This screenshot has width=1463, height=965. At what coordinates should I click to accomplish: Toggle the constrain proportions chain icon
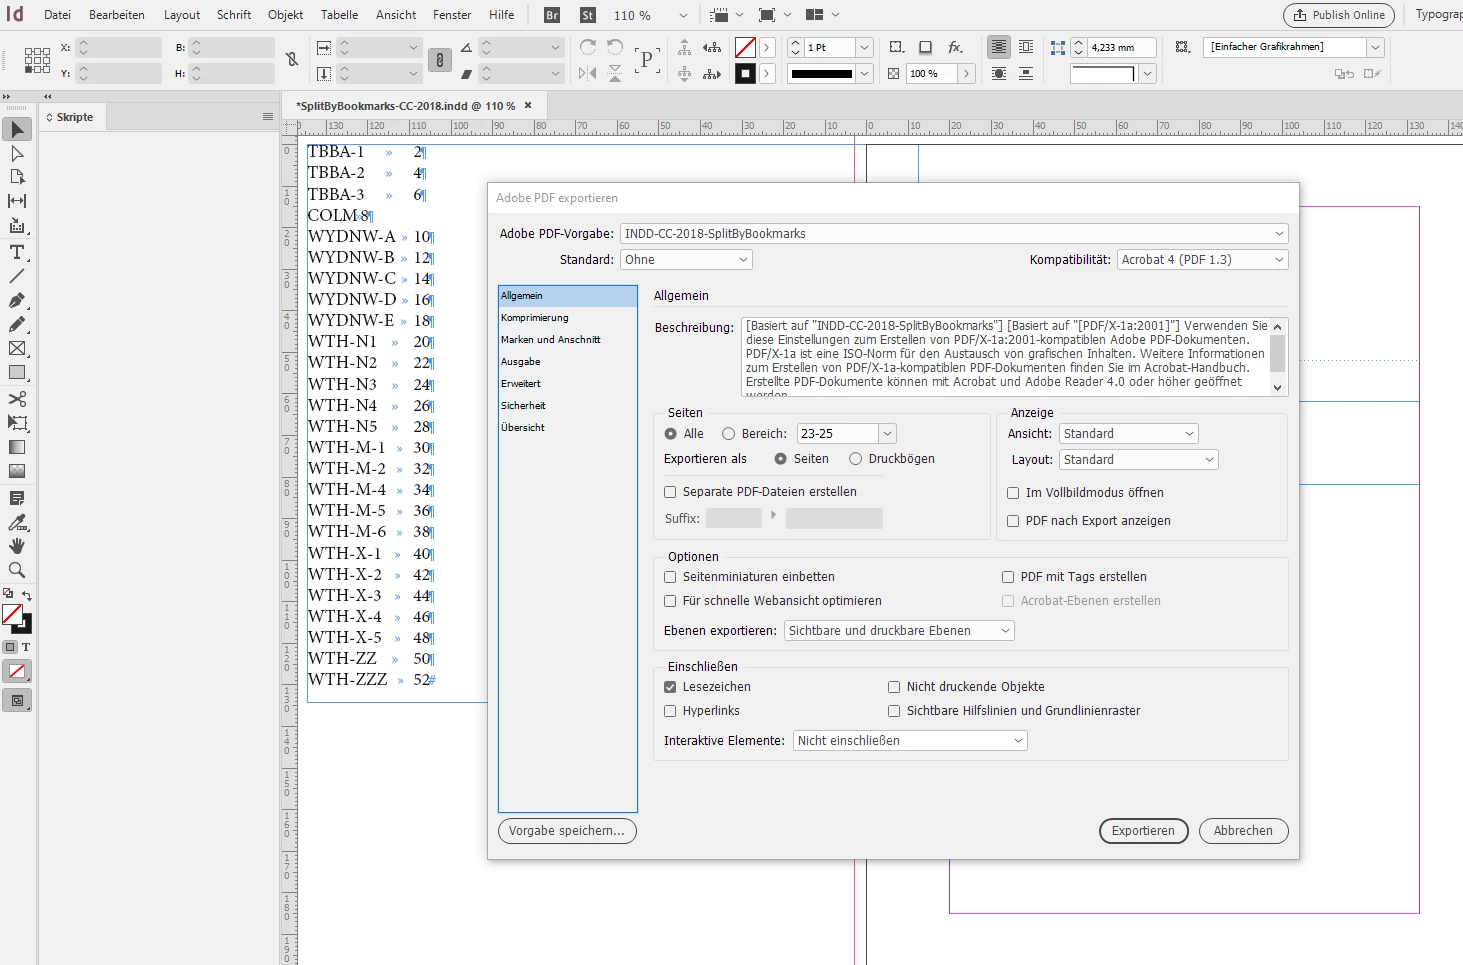[x=440, y=60]
